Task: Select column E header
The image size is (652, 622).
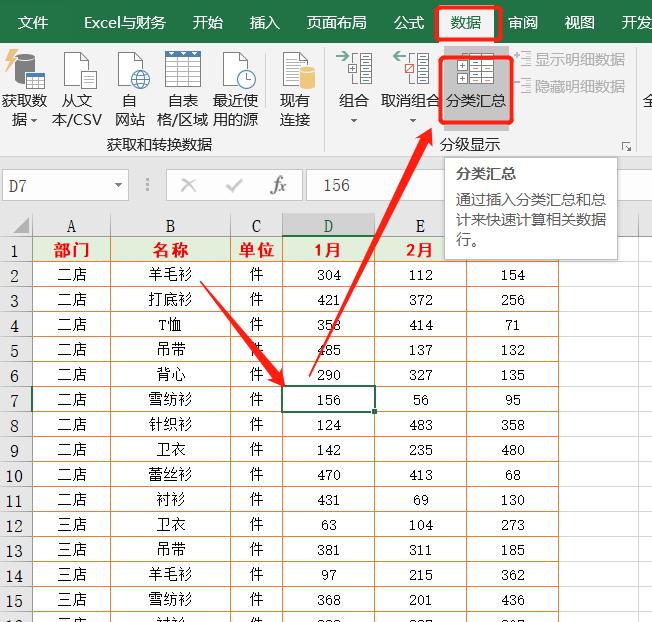Action: click(420, 226)
